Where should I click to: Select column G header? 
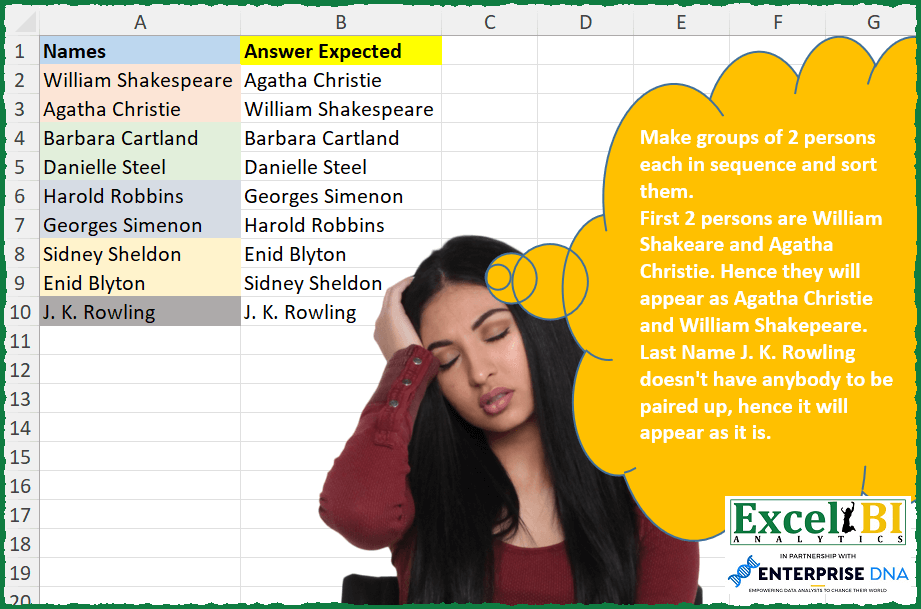pyautogui.click(x=873, y=22)
